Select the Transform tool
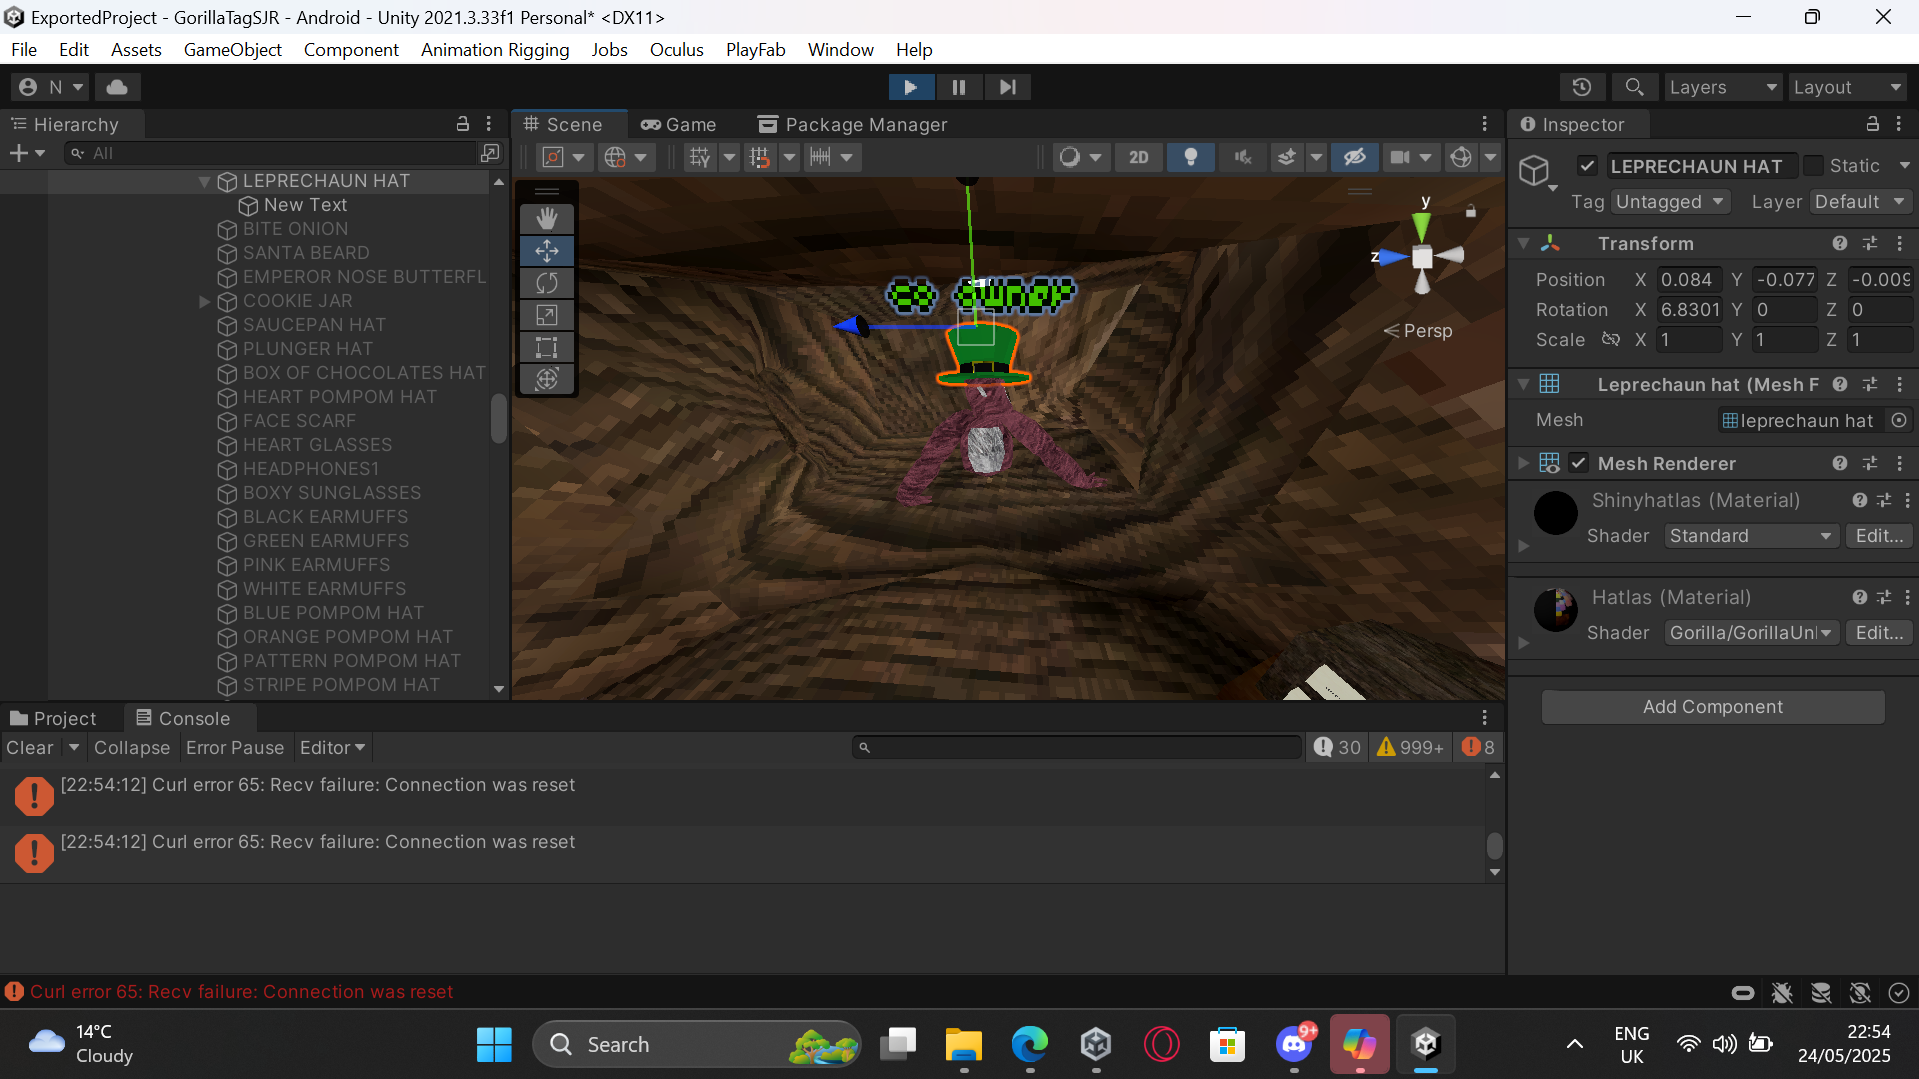The height and width of the screenshot is (1079, 1919). pyautogui.click(x=547, y=379)
